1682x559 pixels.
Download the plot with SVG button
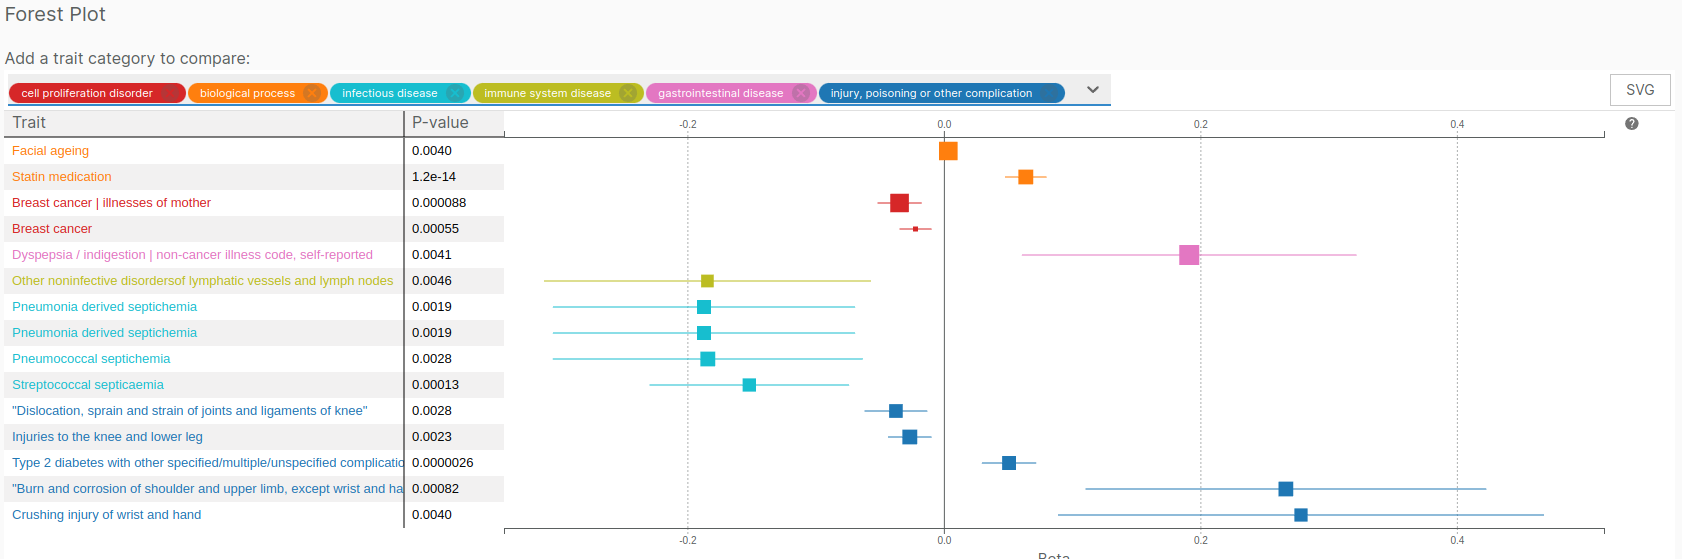1640,90
